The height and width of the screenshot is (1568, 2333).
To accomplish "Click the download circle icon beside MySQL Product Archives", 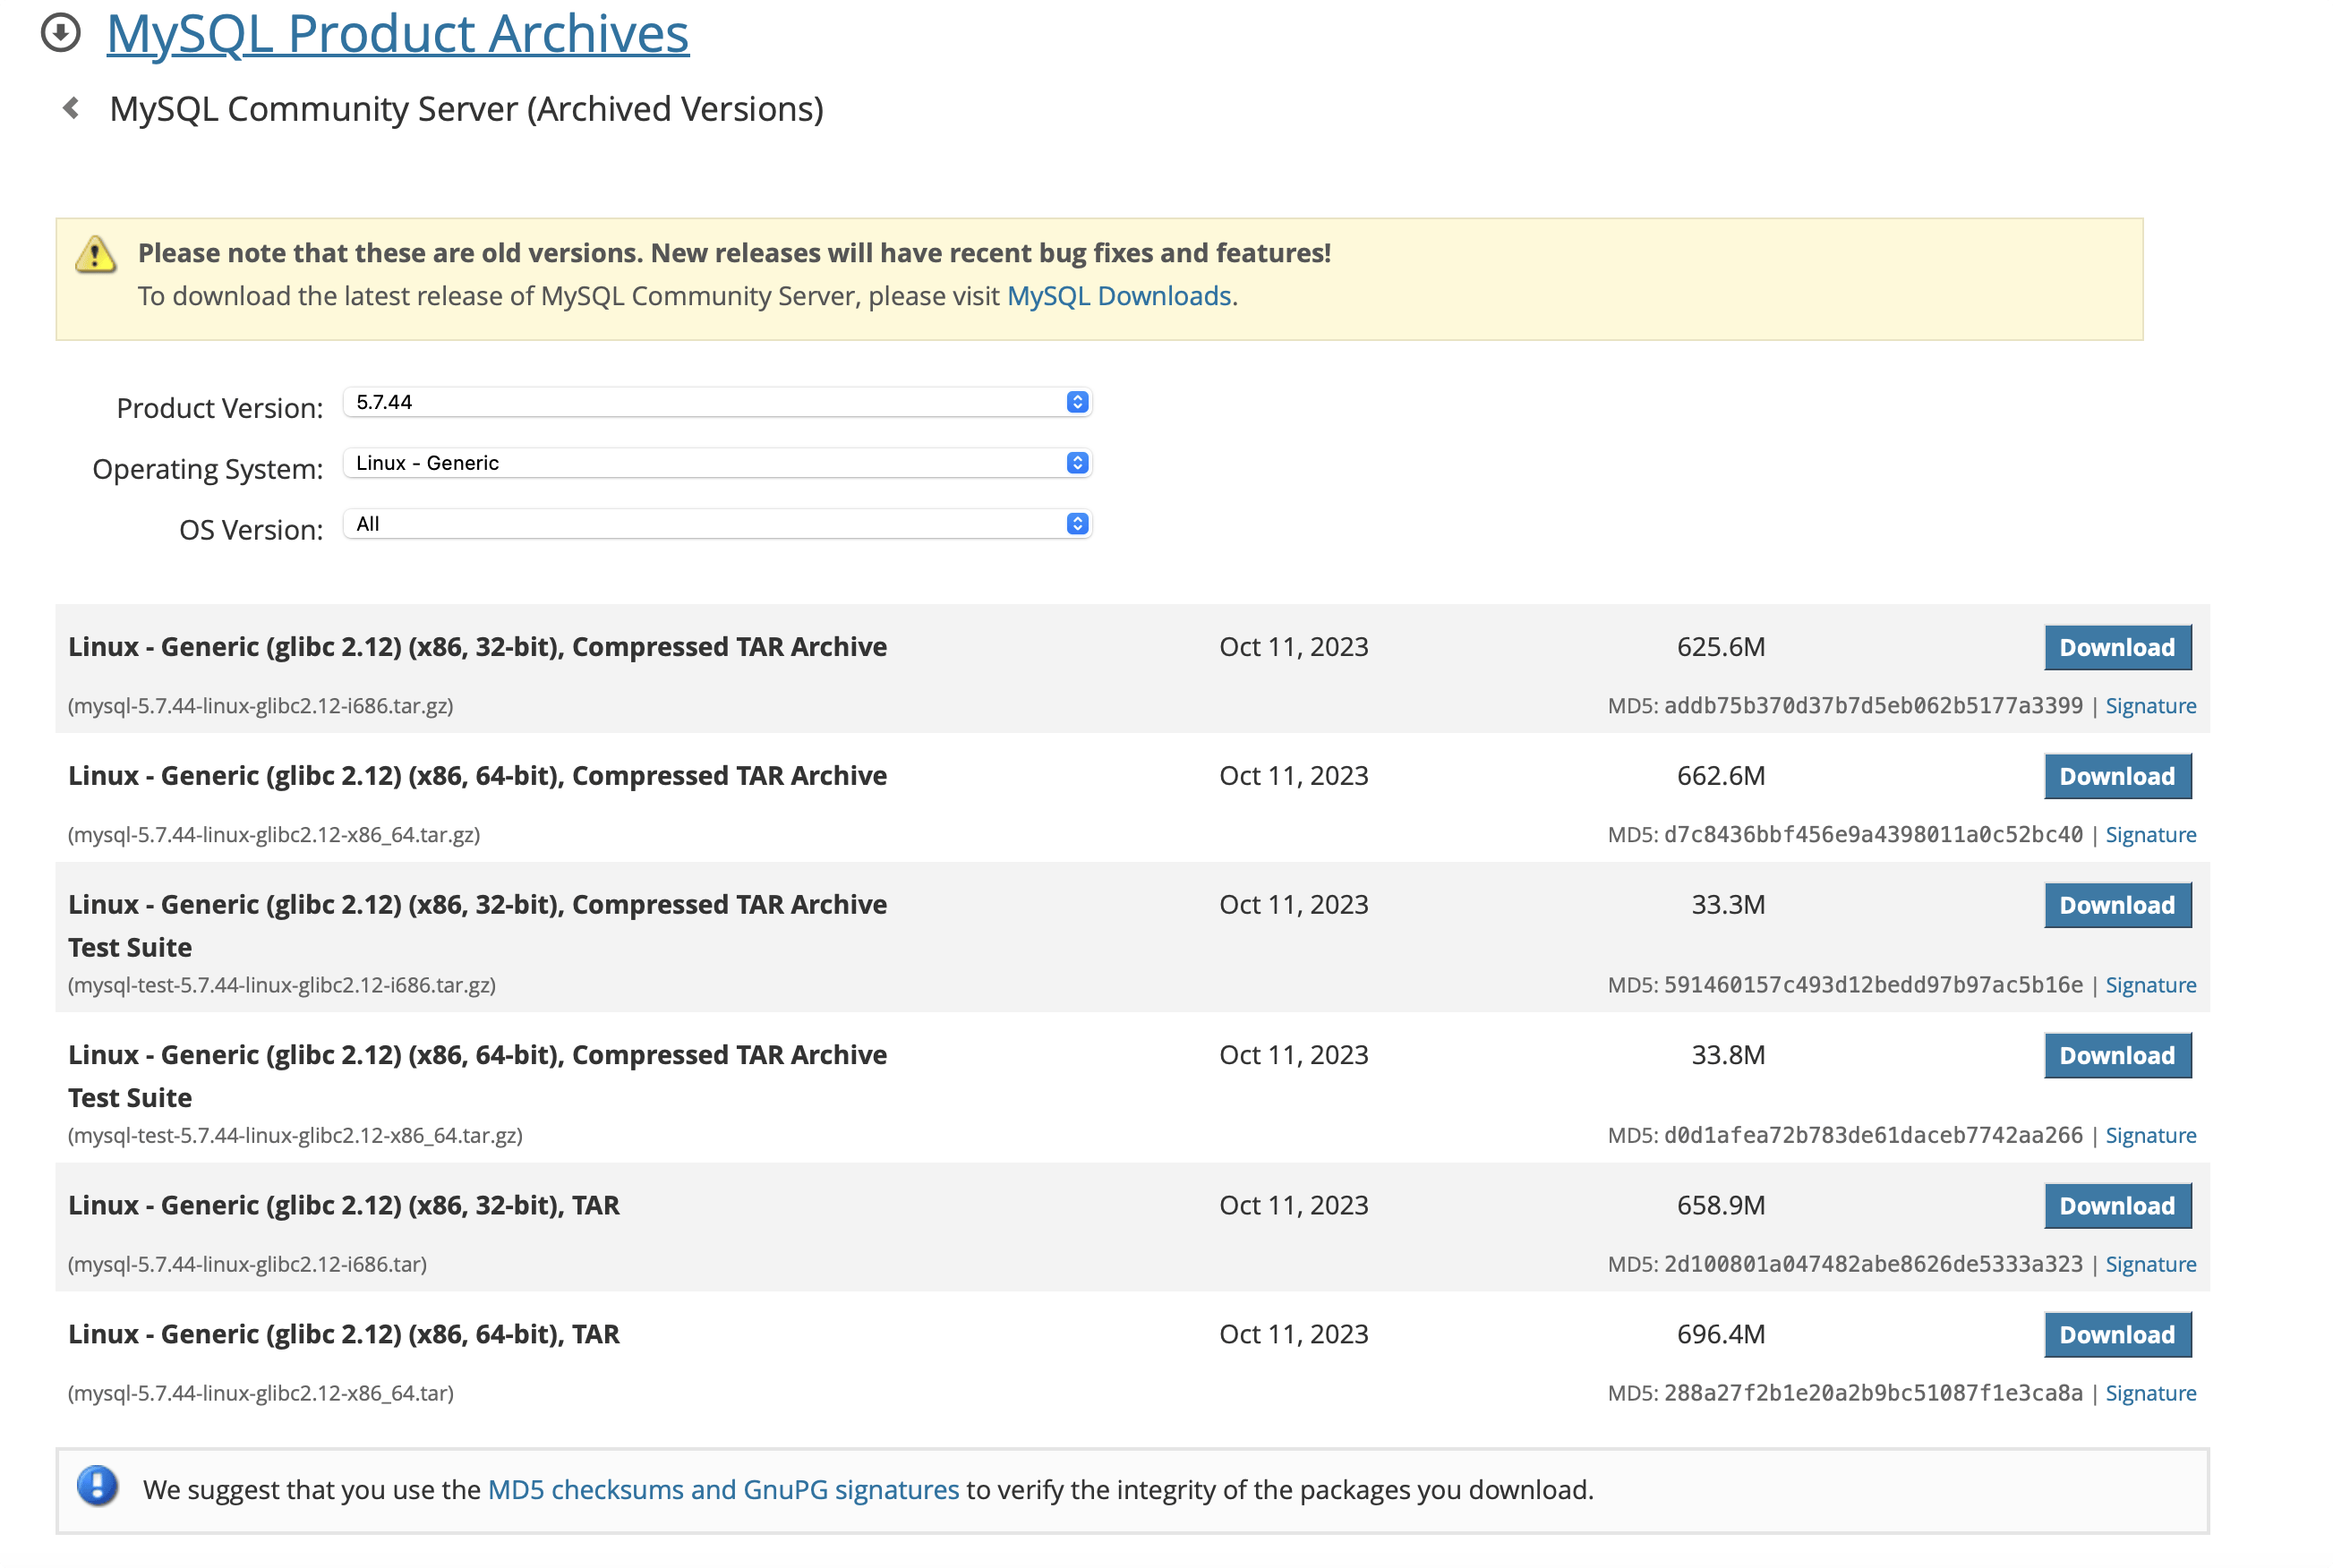I will (x=61, y=33).
